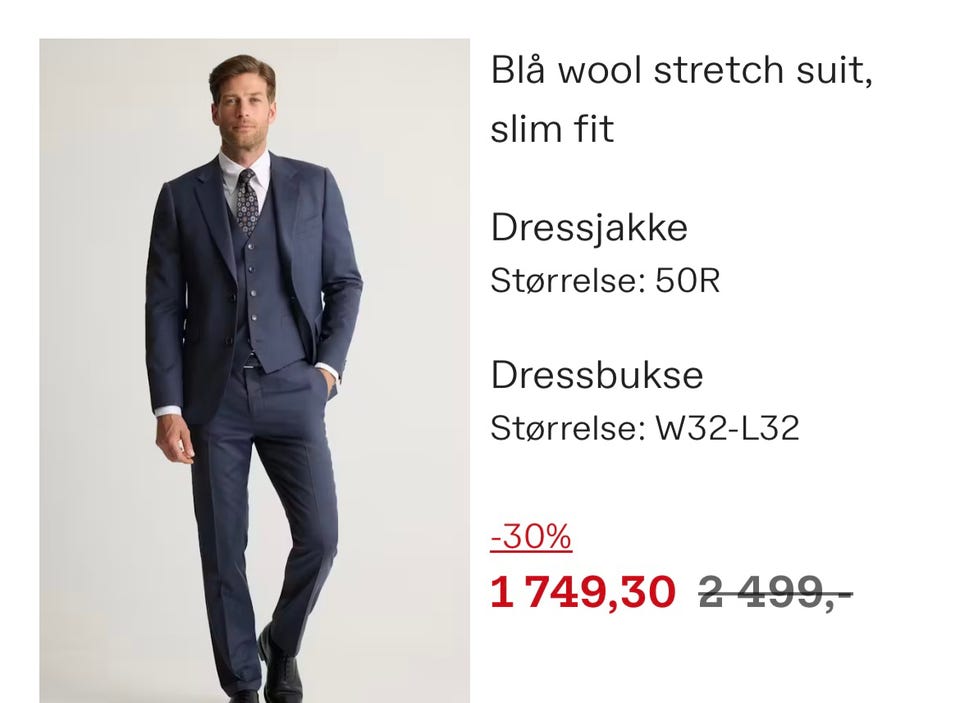Click Dressbukse size W32-L32 text
Screen dimensions: 960x703
pyautogui.click(x=645, y=428)
